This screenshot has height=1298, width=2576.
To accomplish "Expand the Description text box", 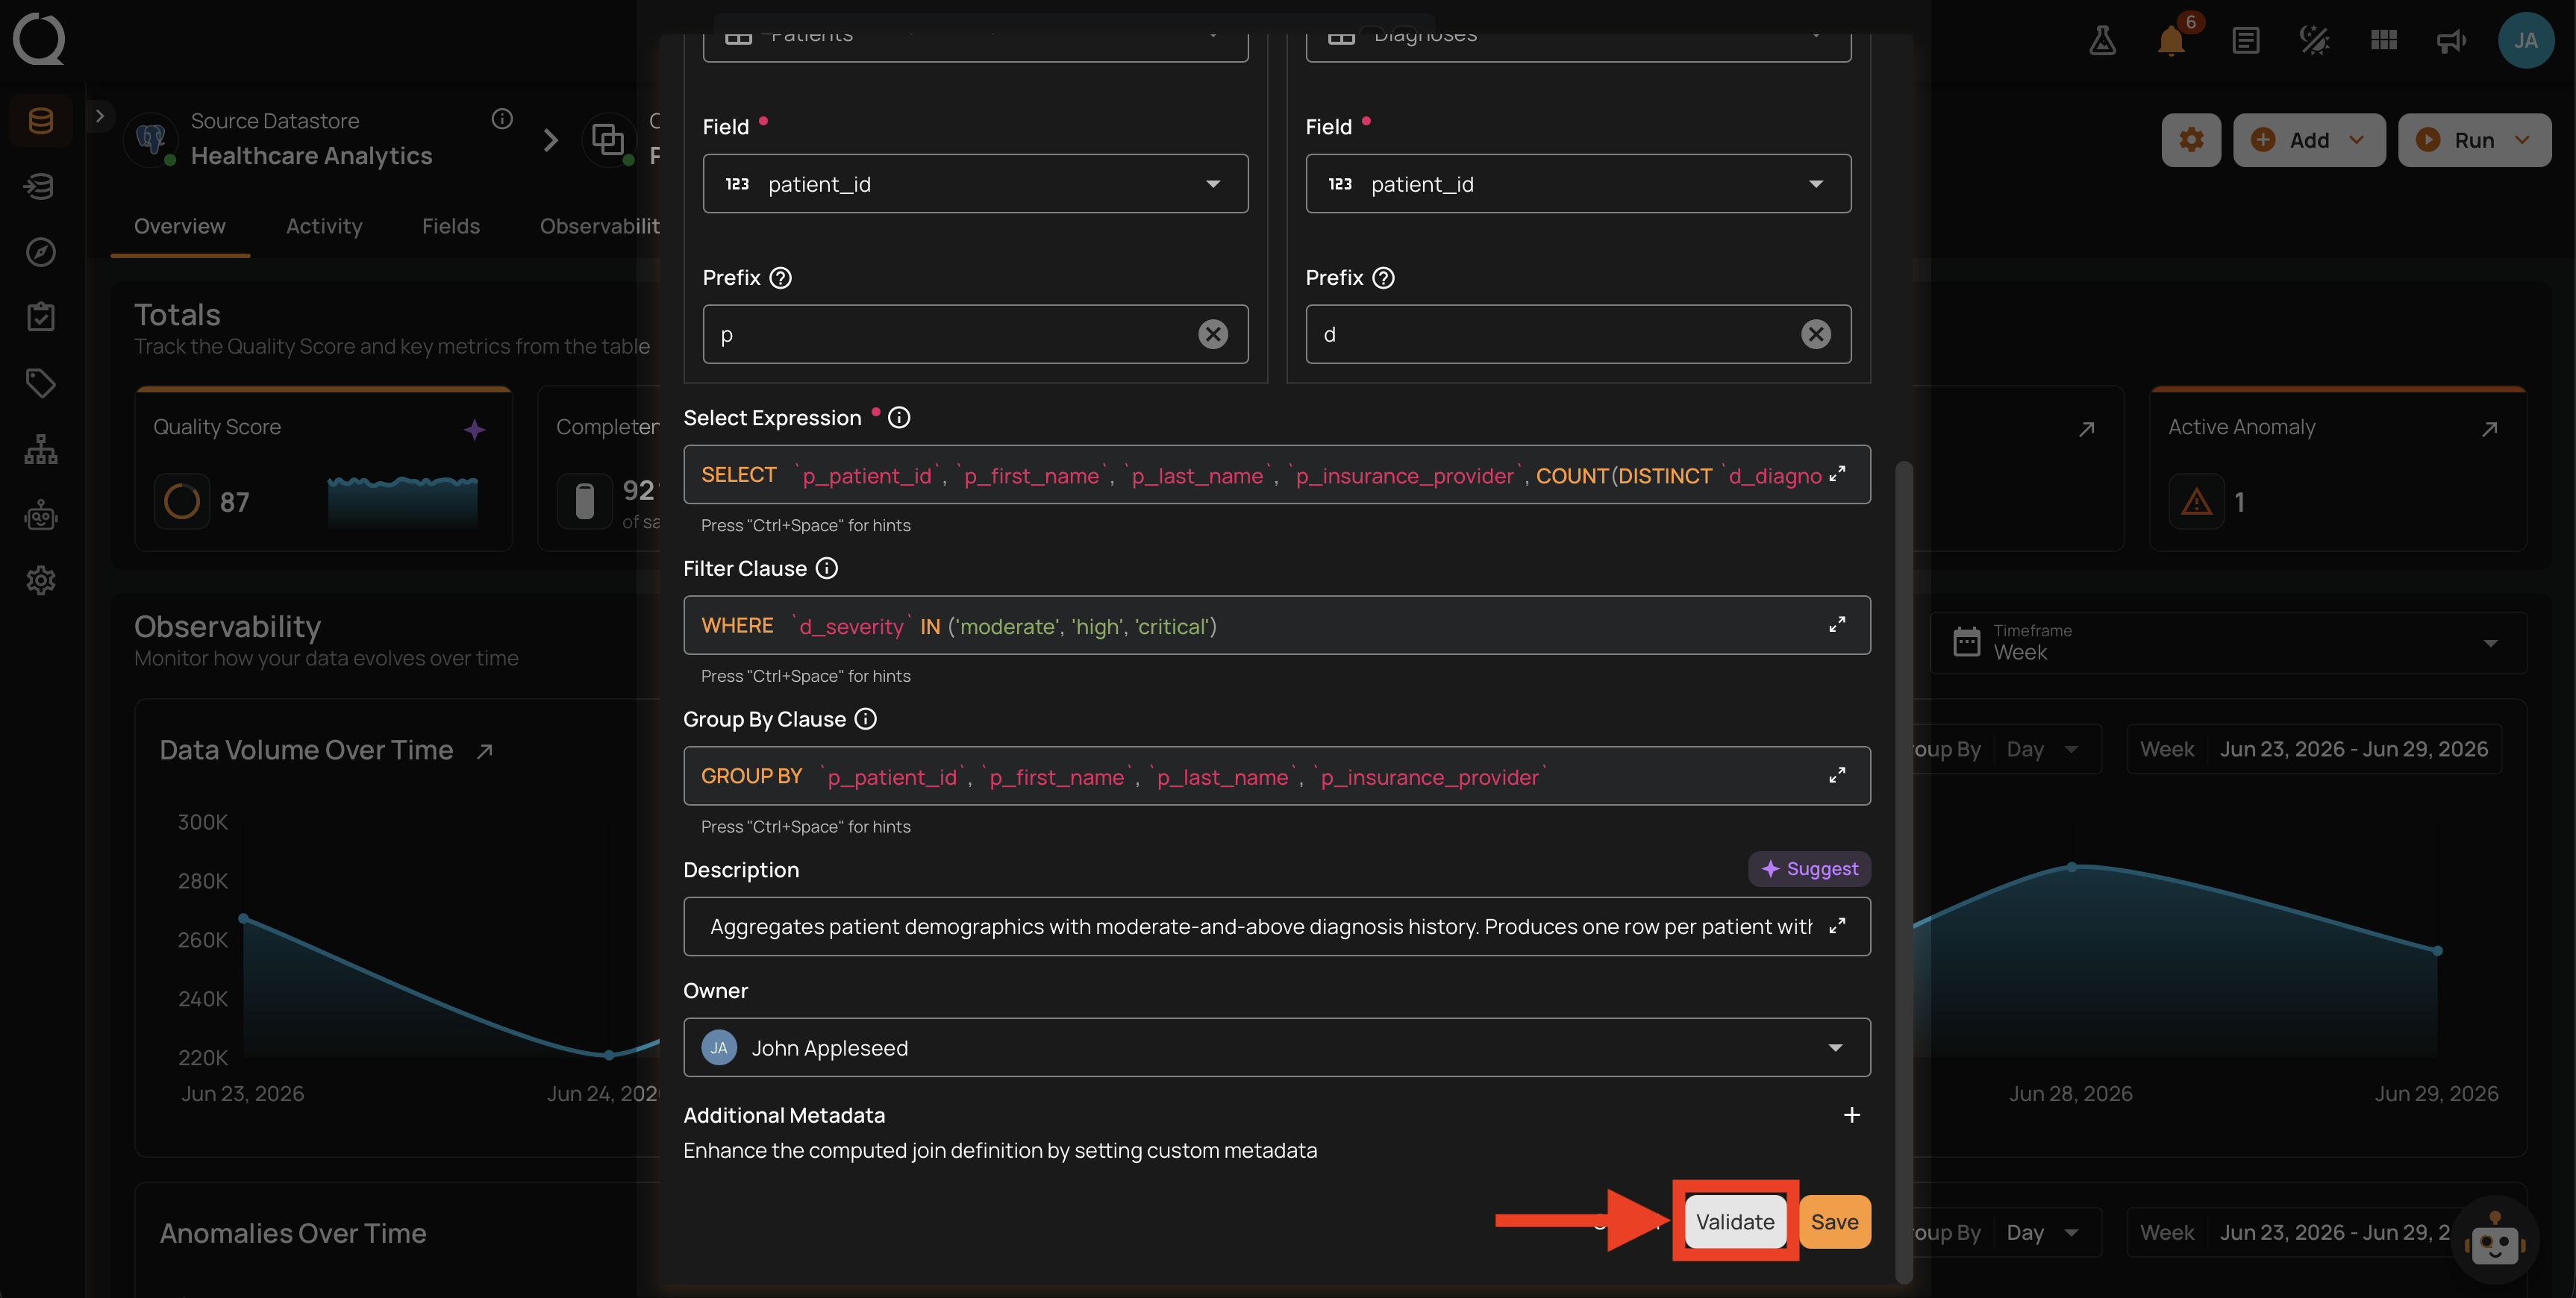I will point(1837,926).
